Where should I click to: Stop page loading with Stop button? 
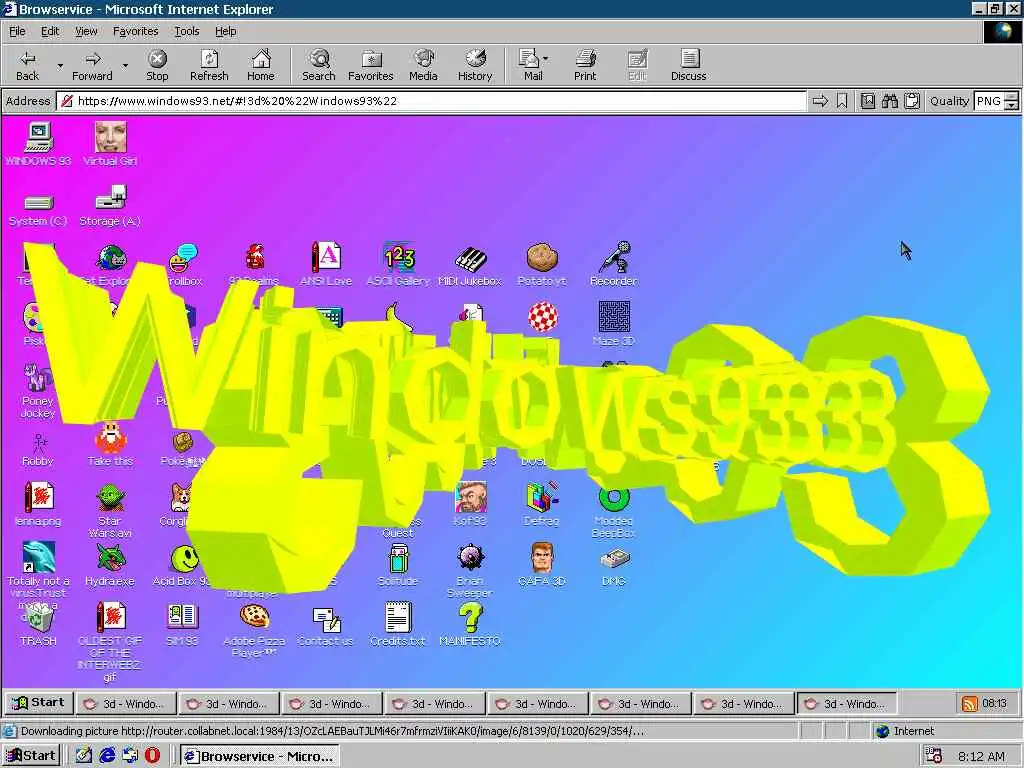coord(157,65)
